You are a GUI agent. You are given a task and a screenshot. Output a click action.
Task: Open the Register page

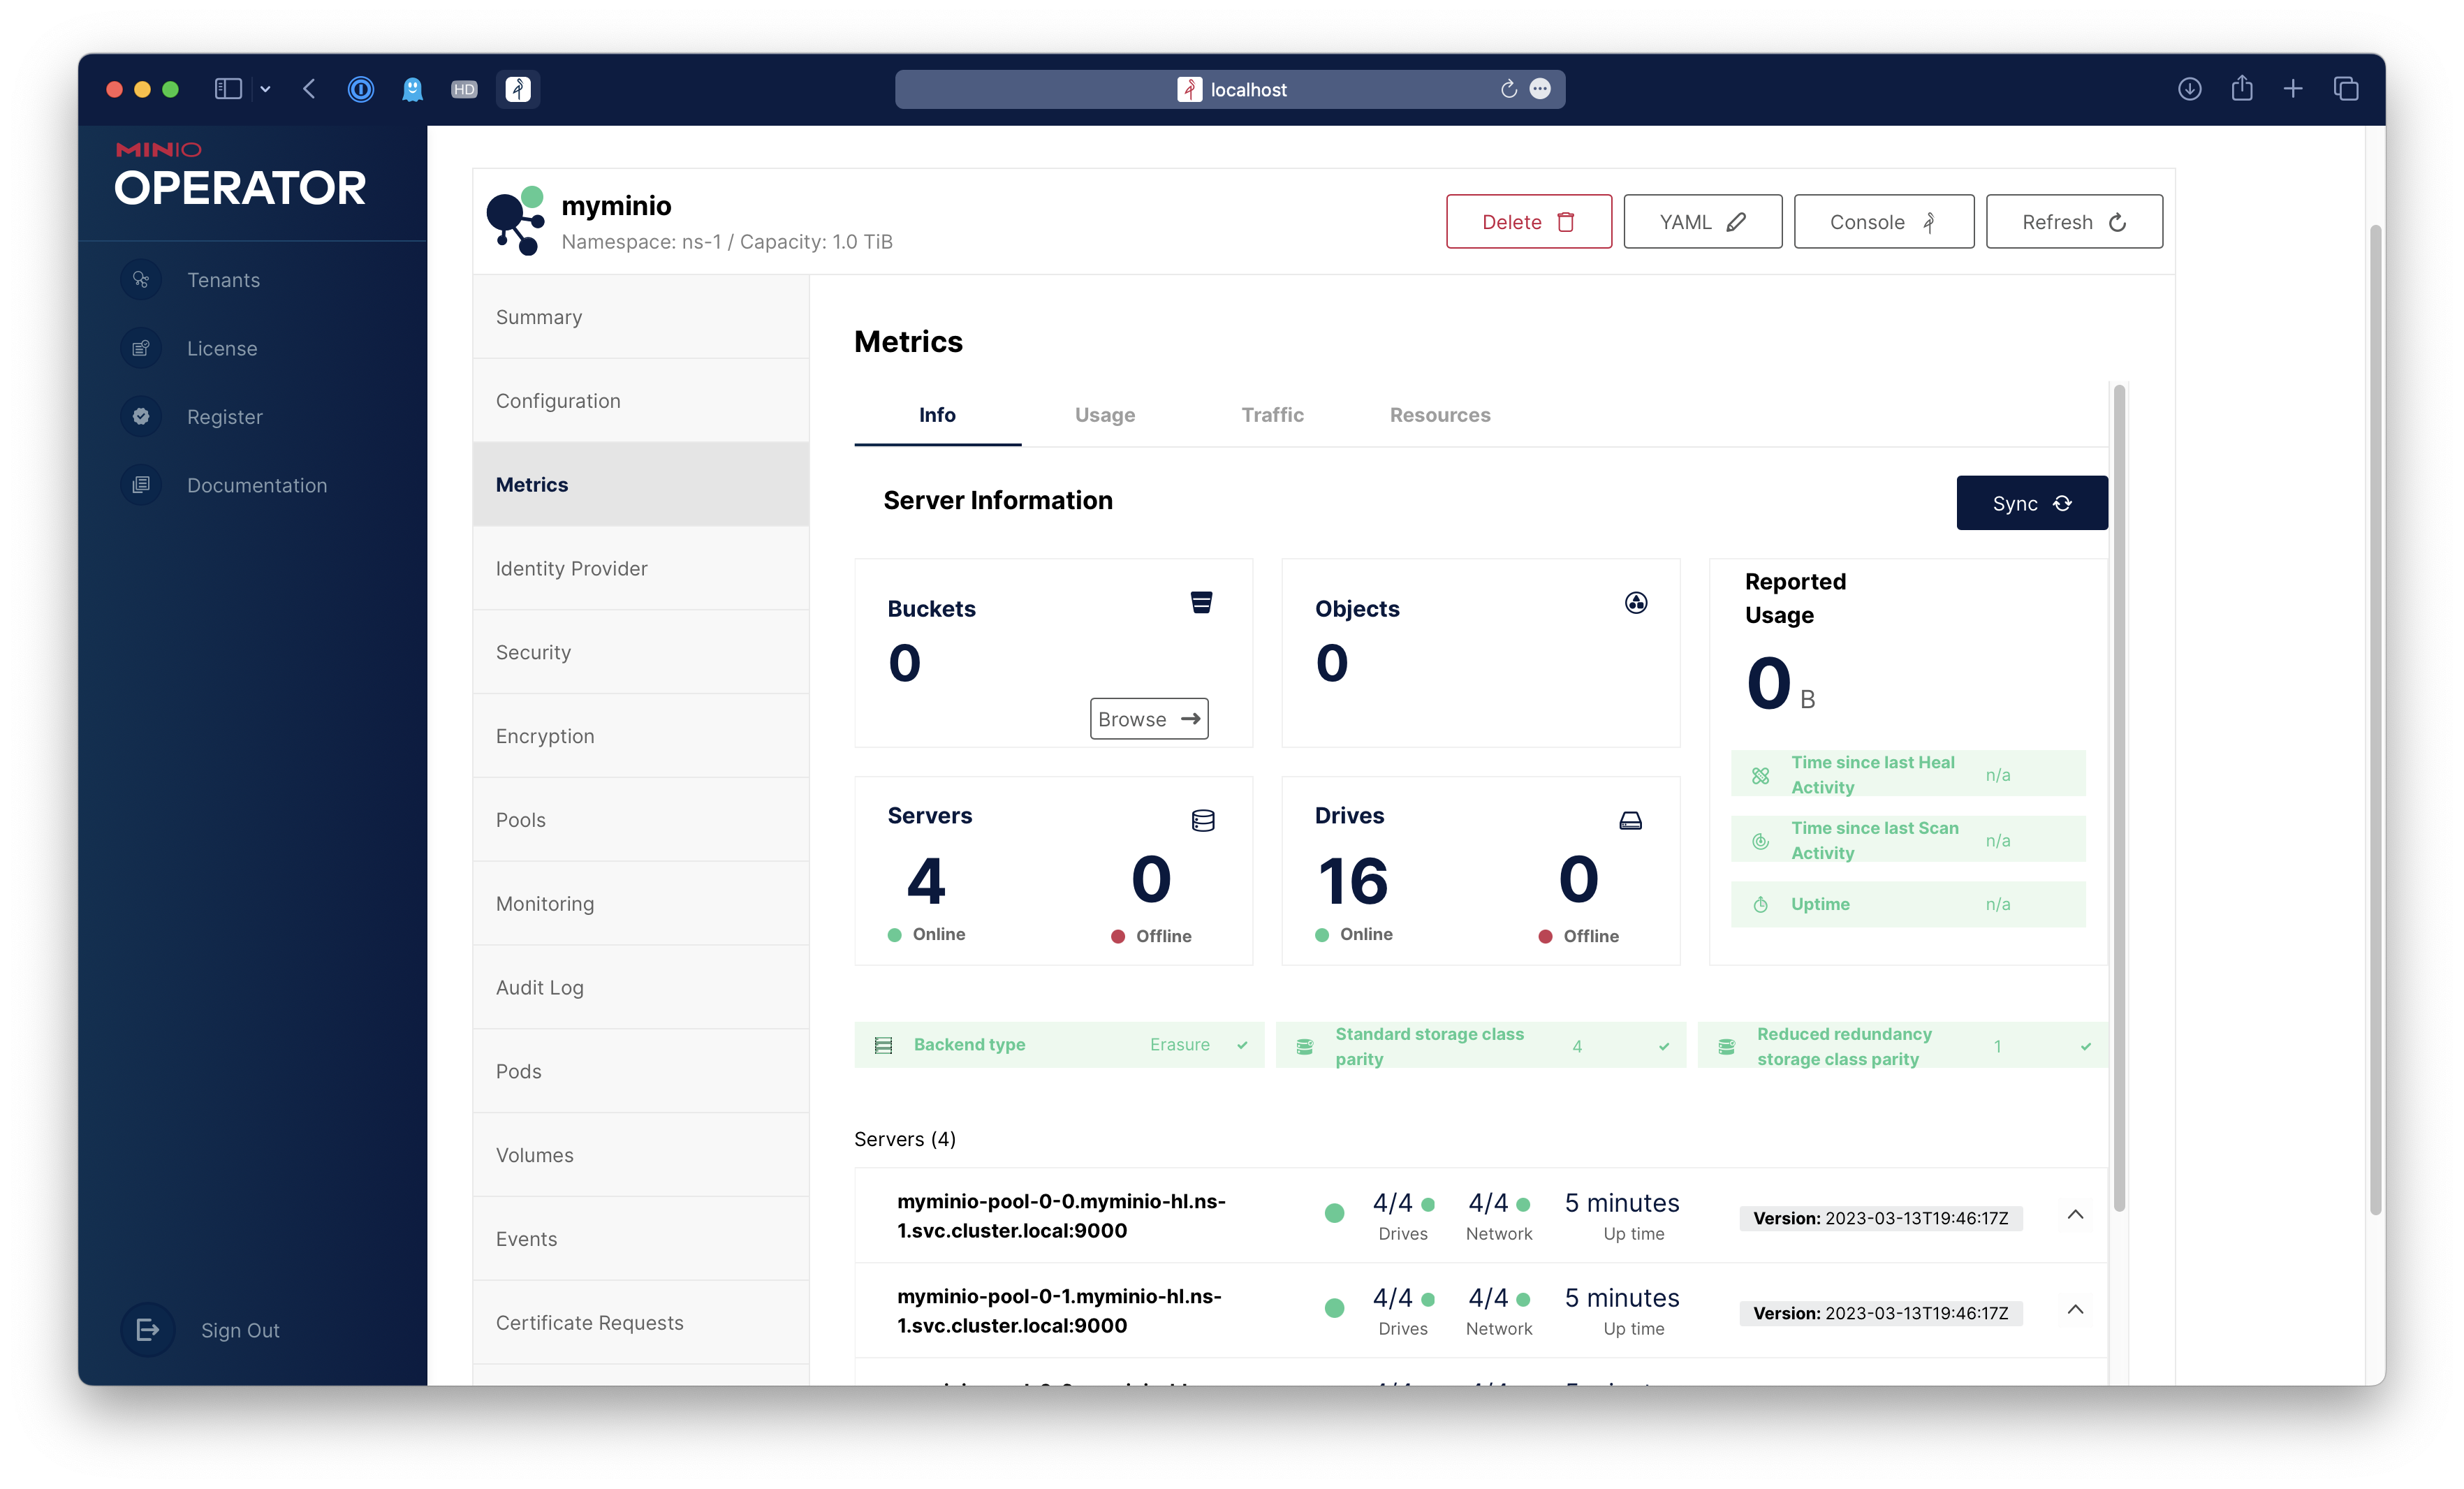224,417
